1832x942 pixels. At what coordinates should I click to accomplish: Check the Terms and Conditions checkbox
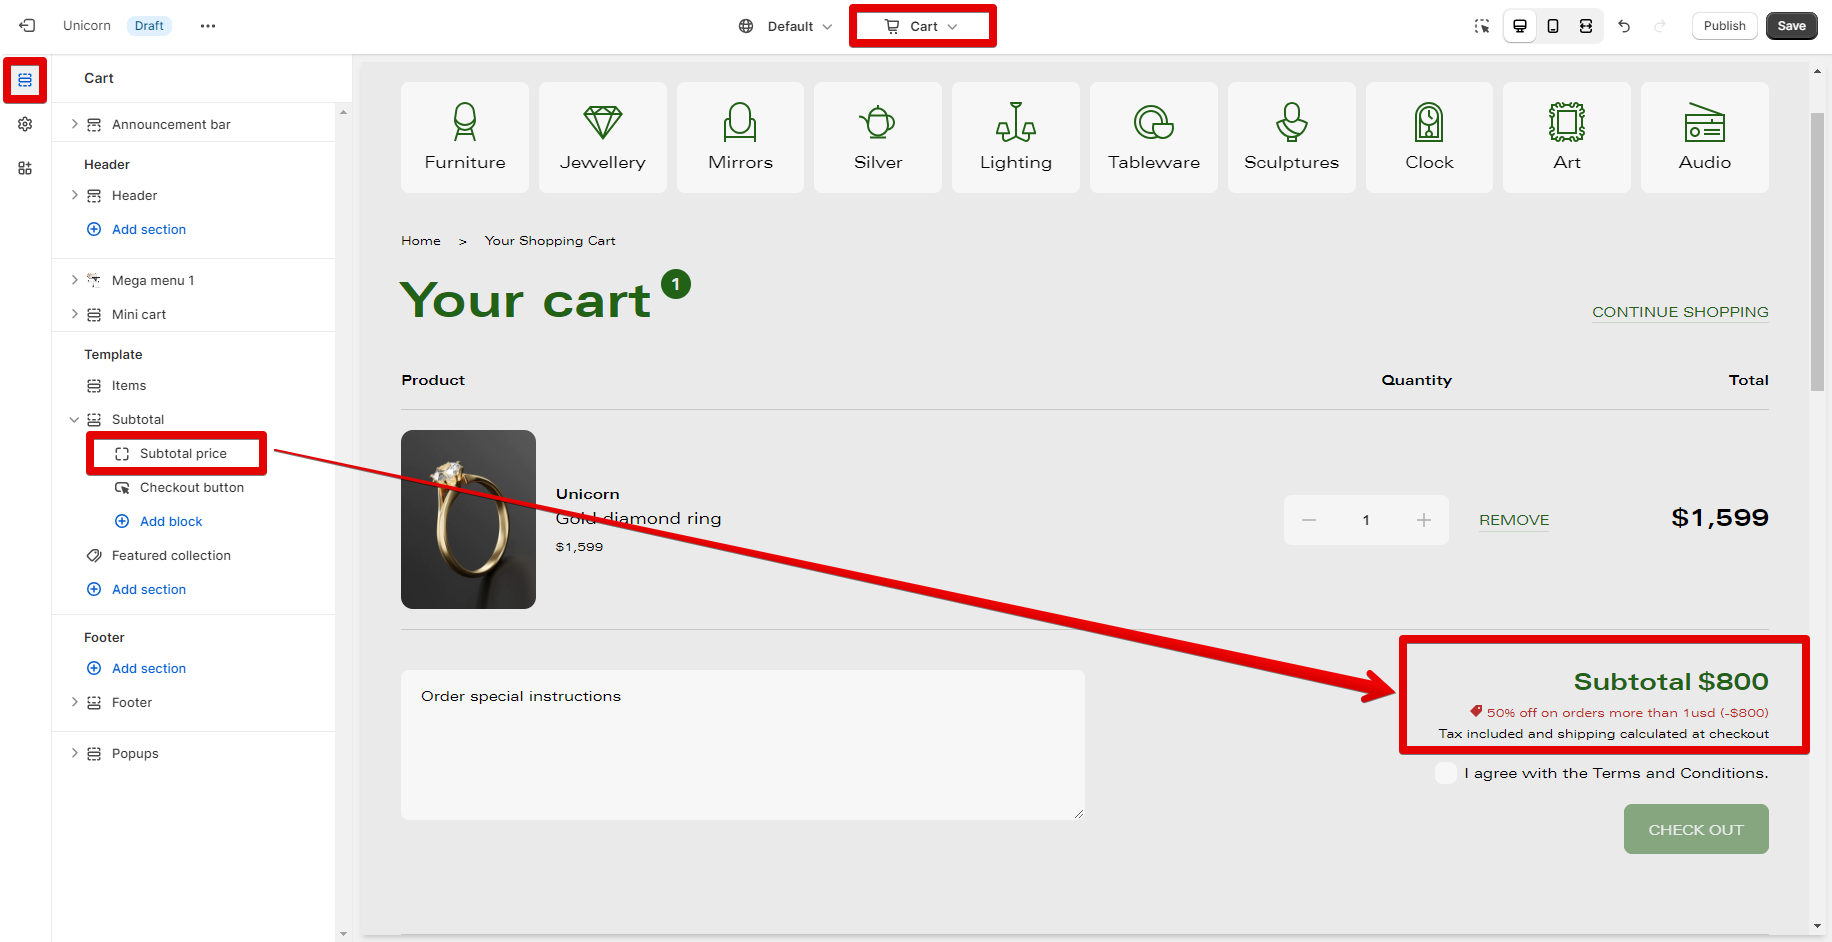1446,773
